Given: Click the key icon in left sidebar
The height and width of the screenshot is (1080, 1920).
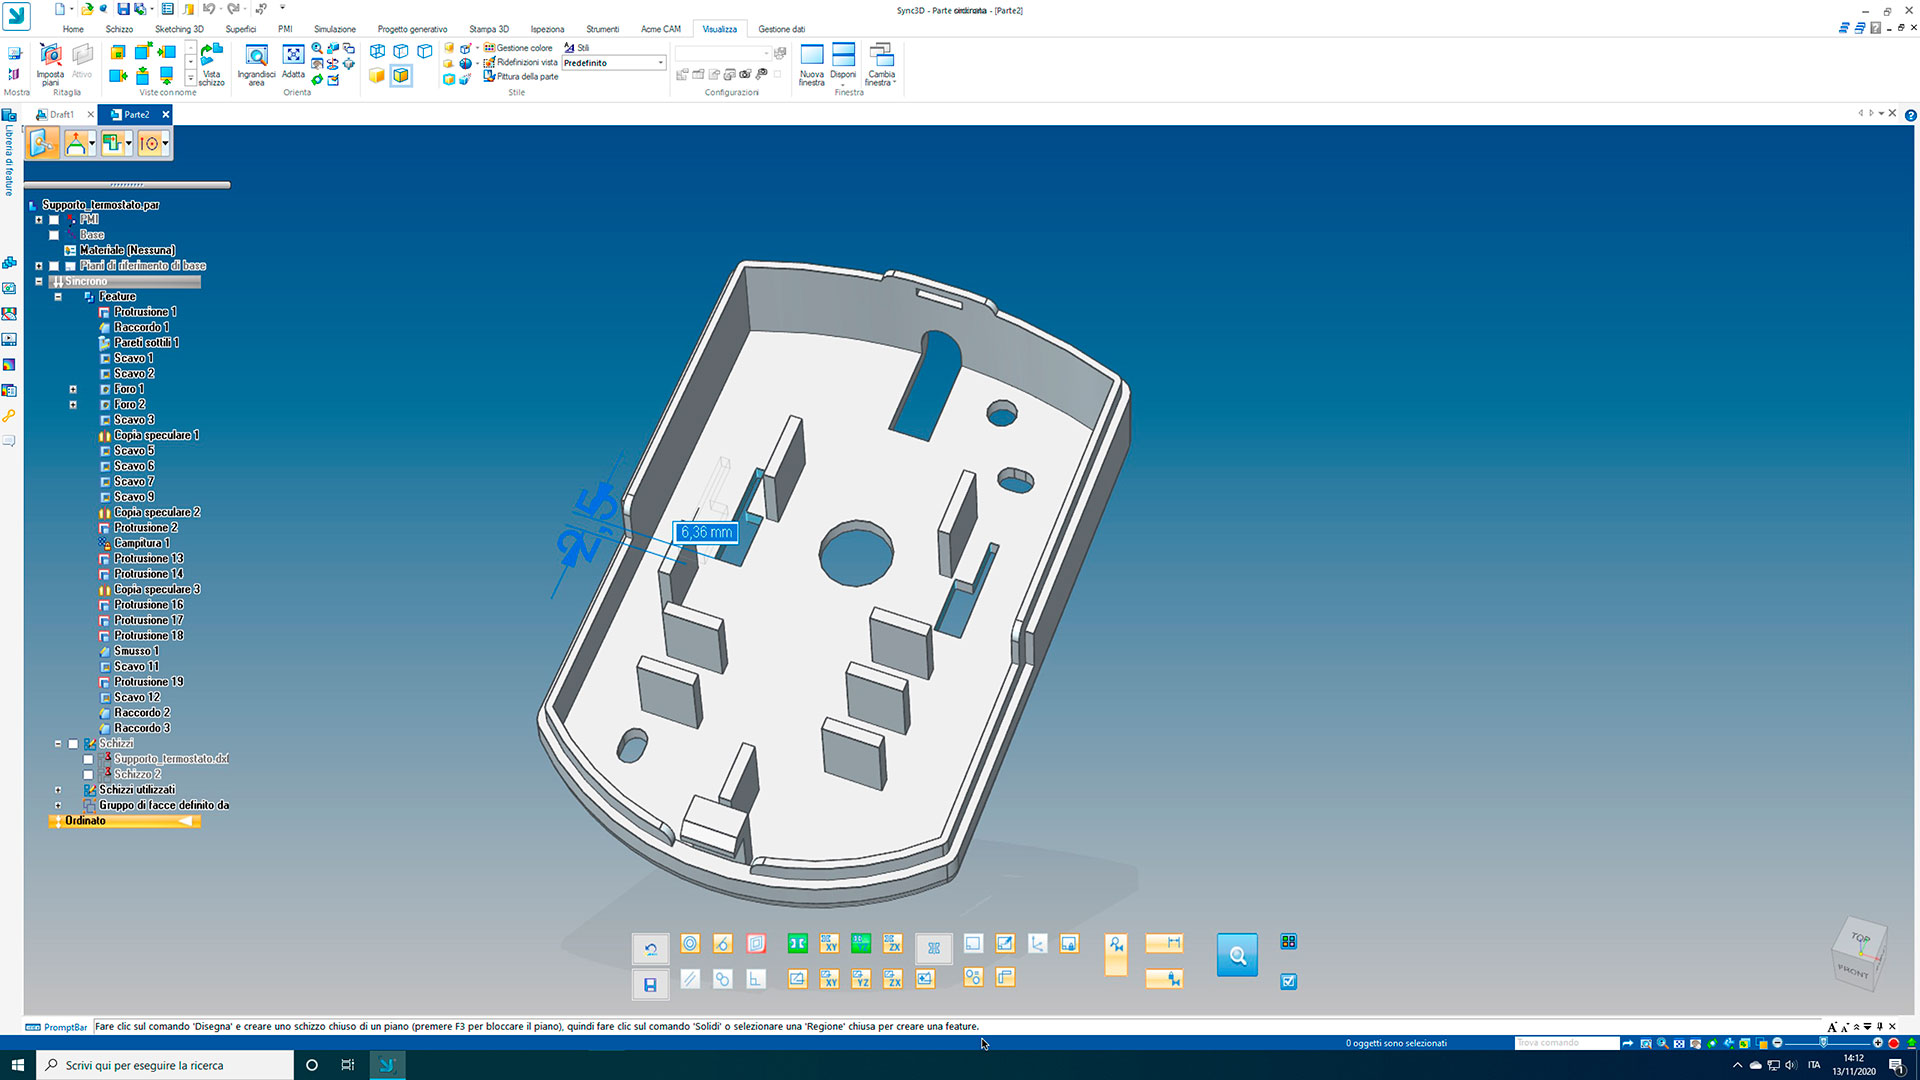Looking at the screenshot, I should (9, 415).
